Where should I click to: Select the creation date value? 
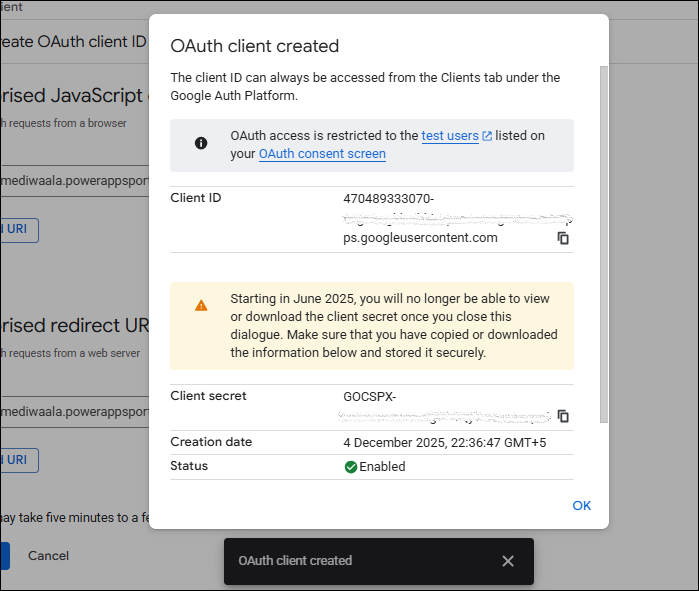444,443
